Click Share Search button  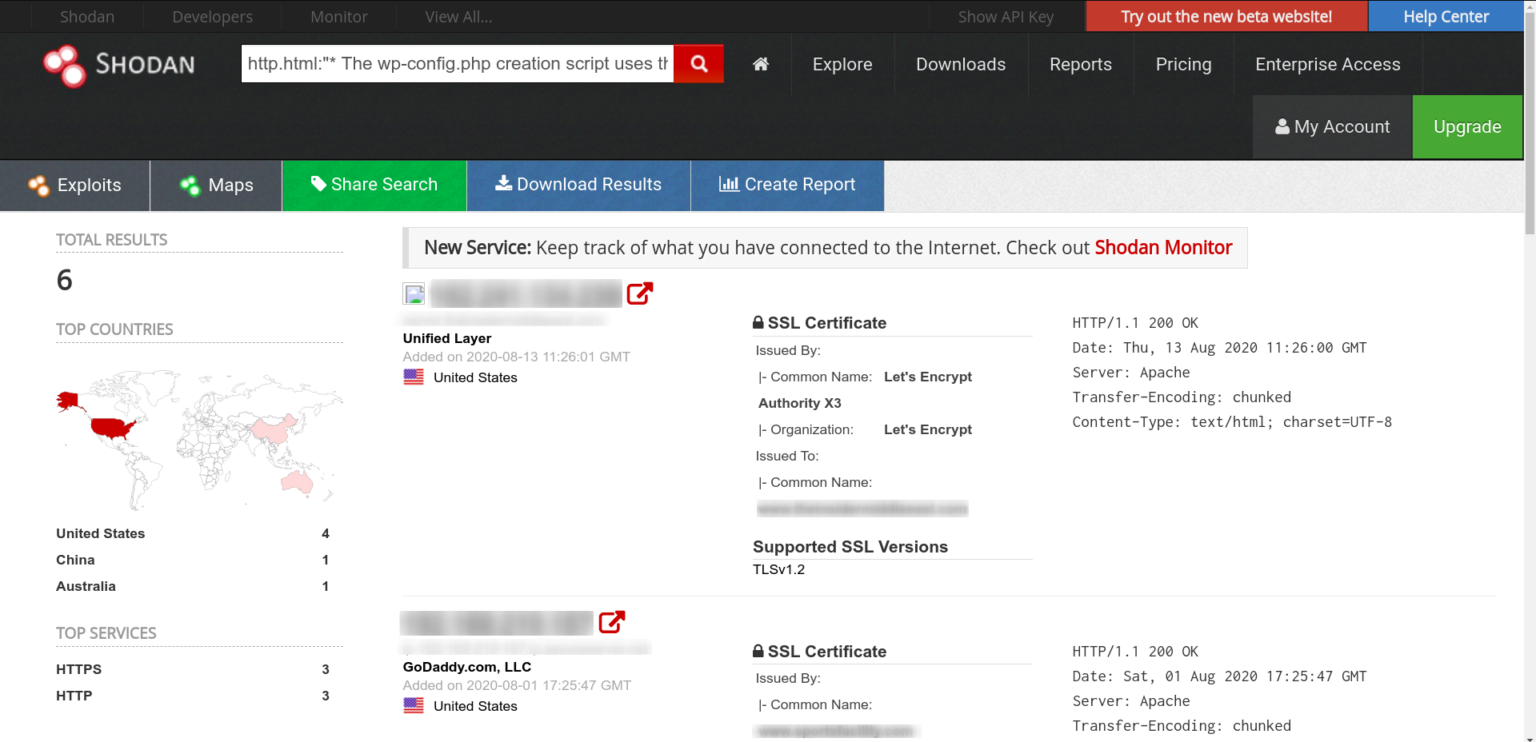(374, 185)
